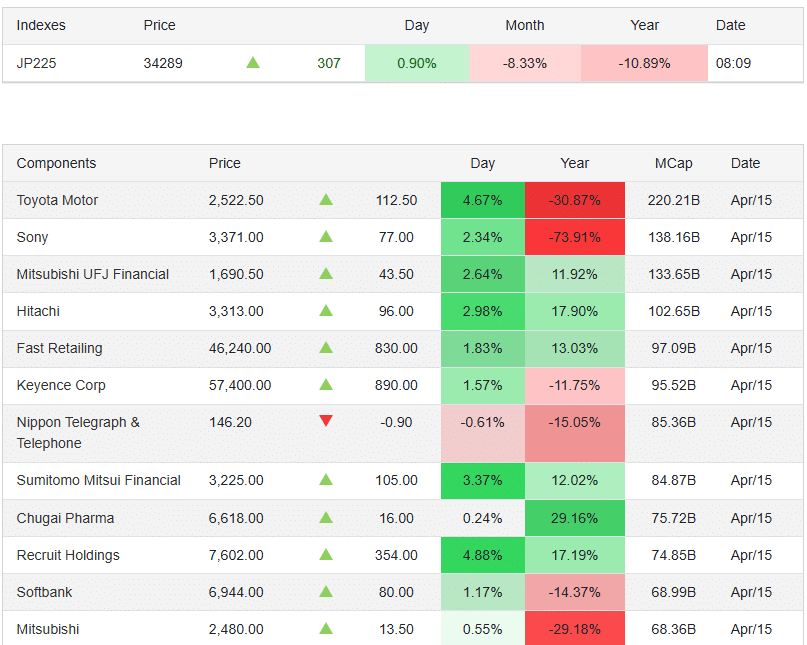Click Keyence Corp year change -11.75%
The width and height of the screenshot is (807, 645).
(x=575, y=386)
